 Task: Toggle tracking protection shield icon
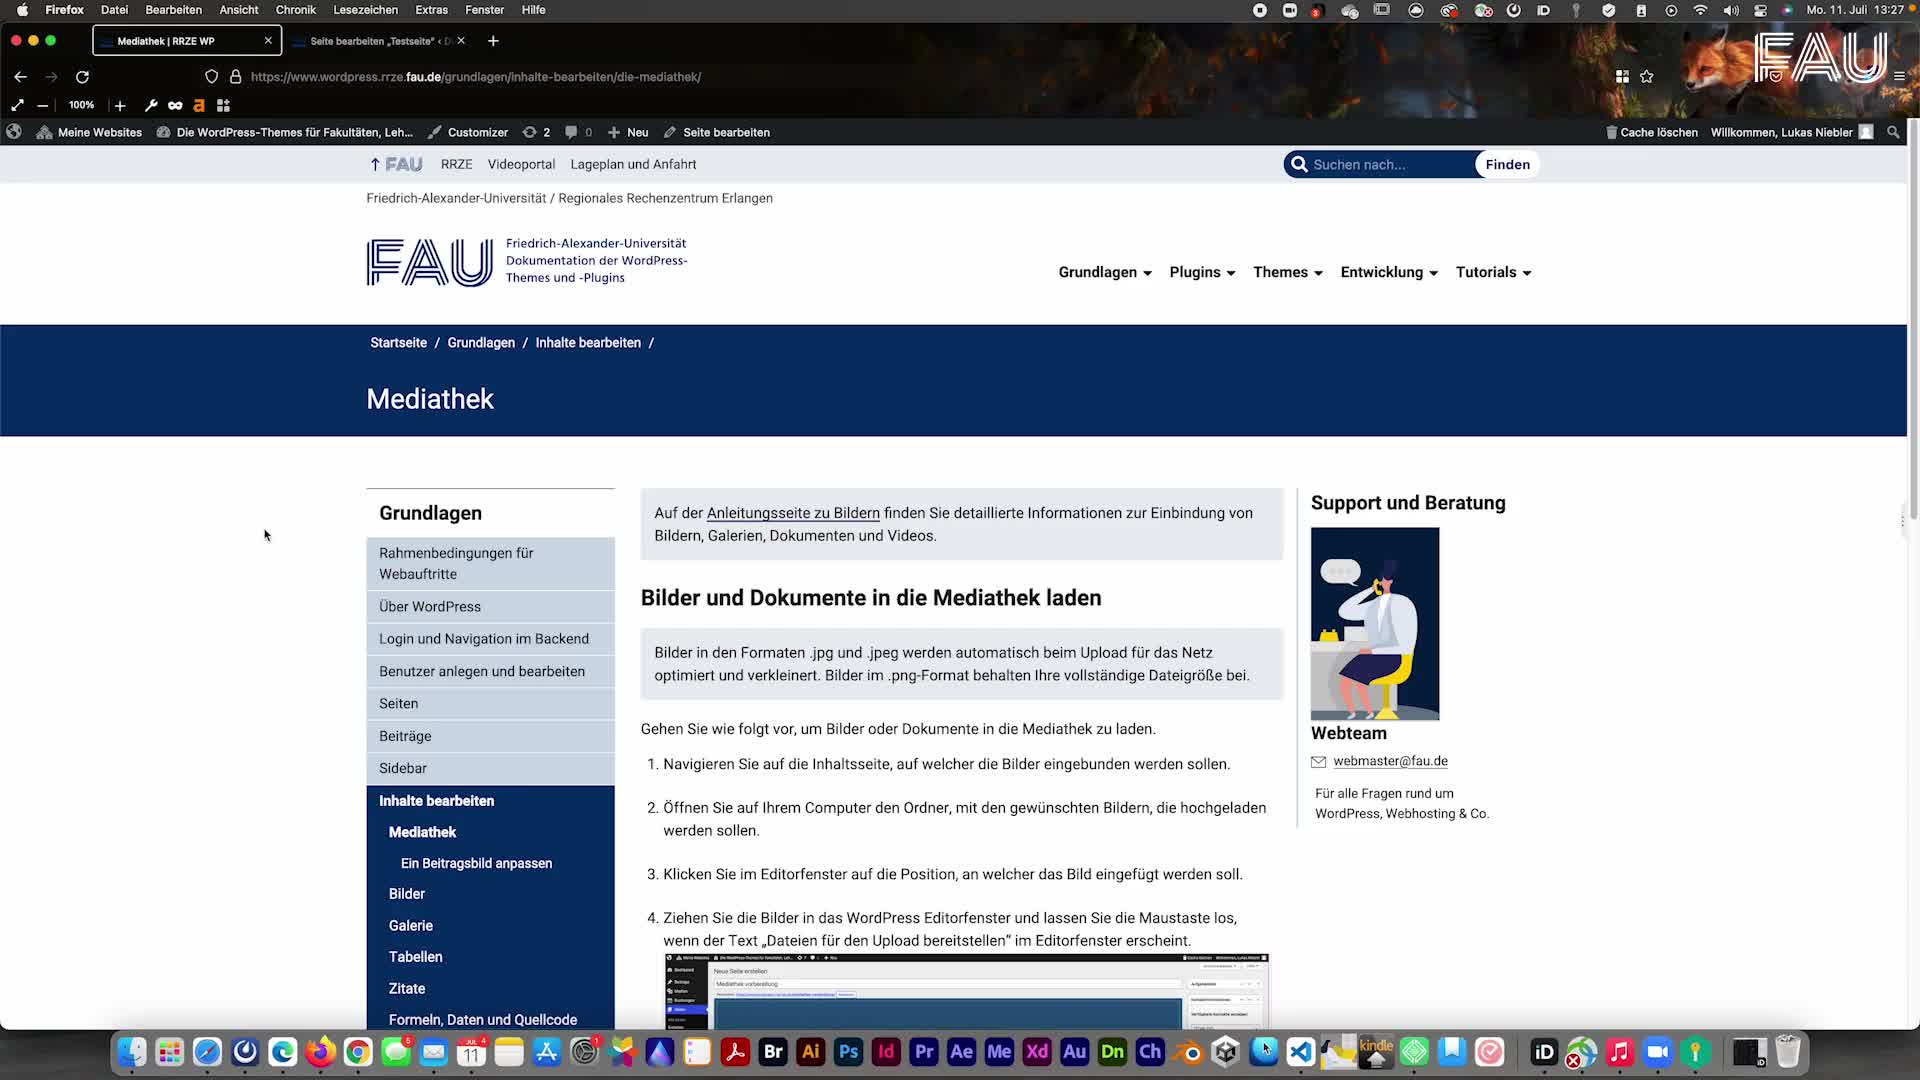[211, 77]
